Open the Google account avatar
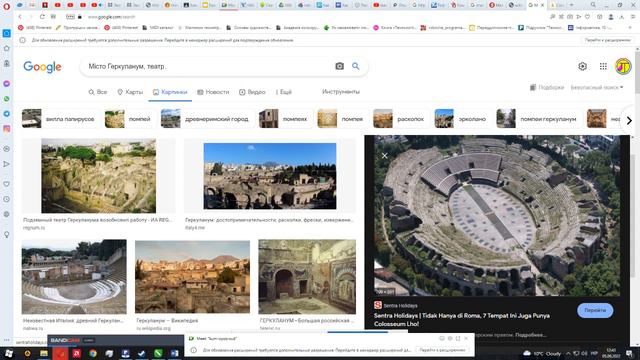Viewport: 640px width, 360px height. [x=623, y=66]
